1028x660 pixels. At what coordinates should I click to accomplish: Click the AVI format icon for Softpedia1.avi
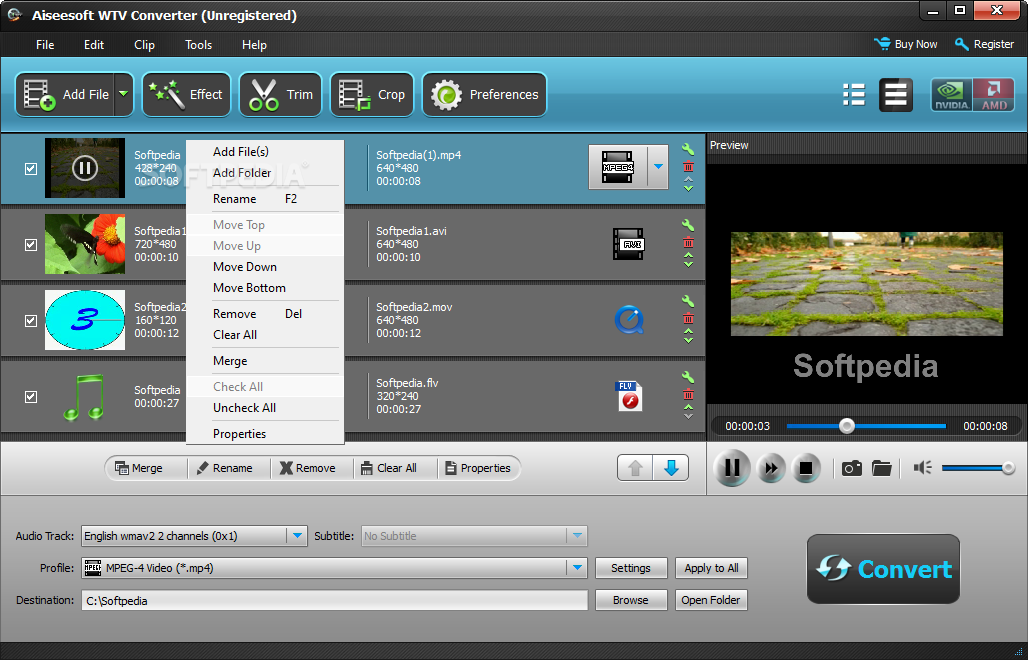click(628, 244)
